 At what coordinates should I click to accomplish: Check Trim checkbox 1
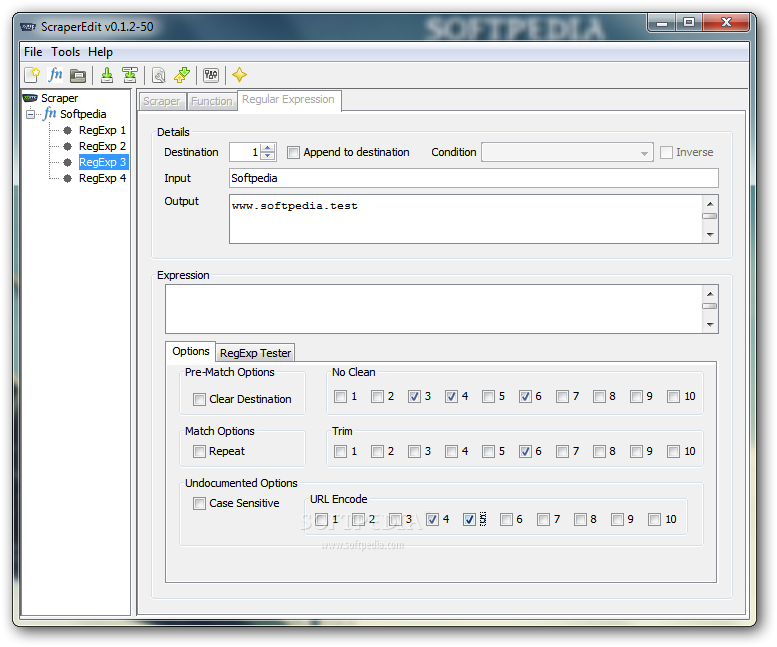(x=340, y=451)
